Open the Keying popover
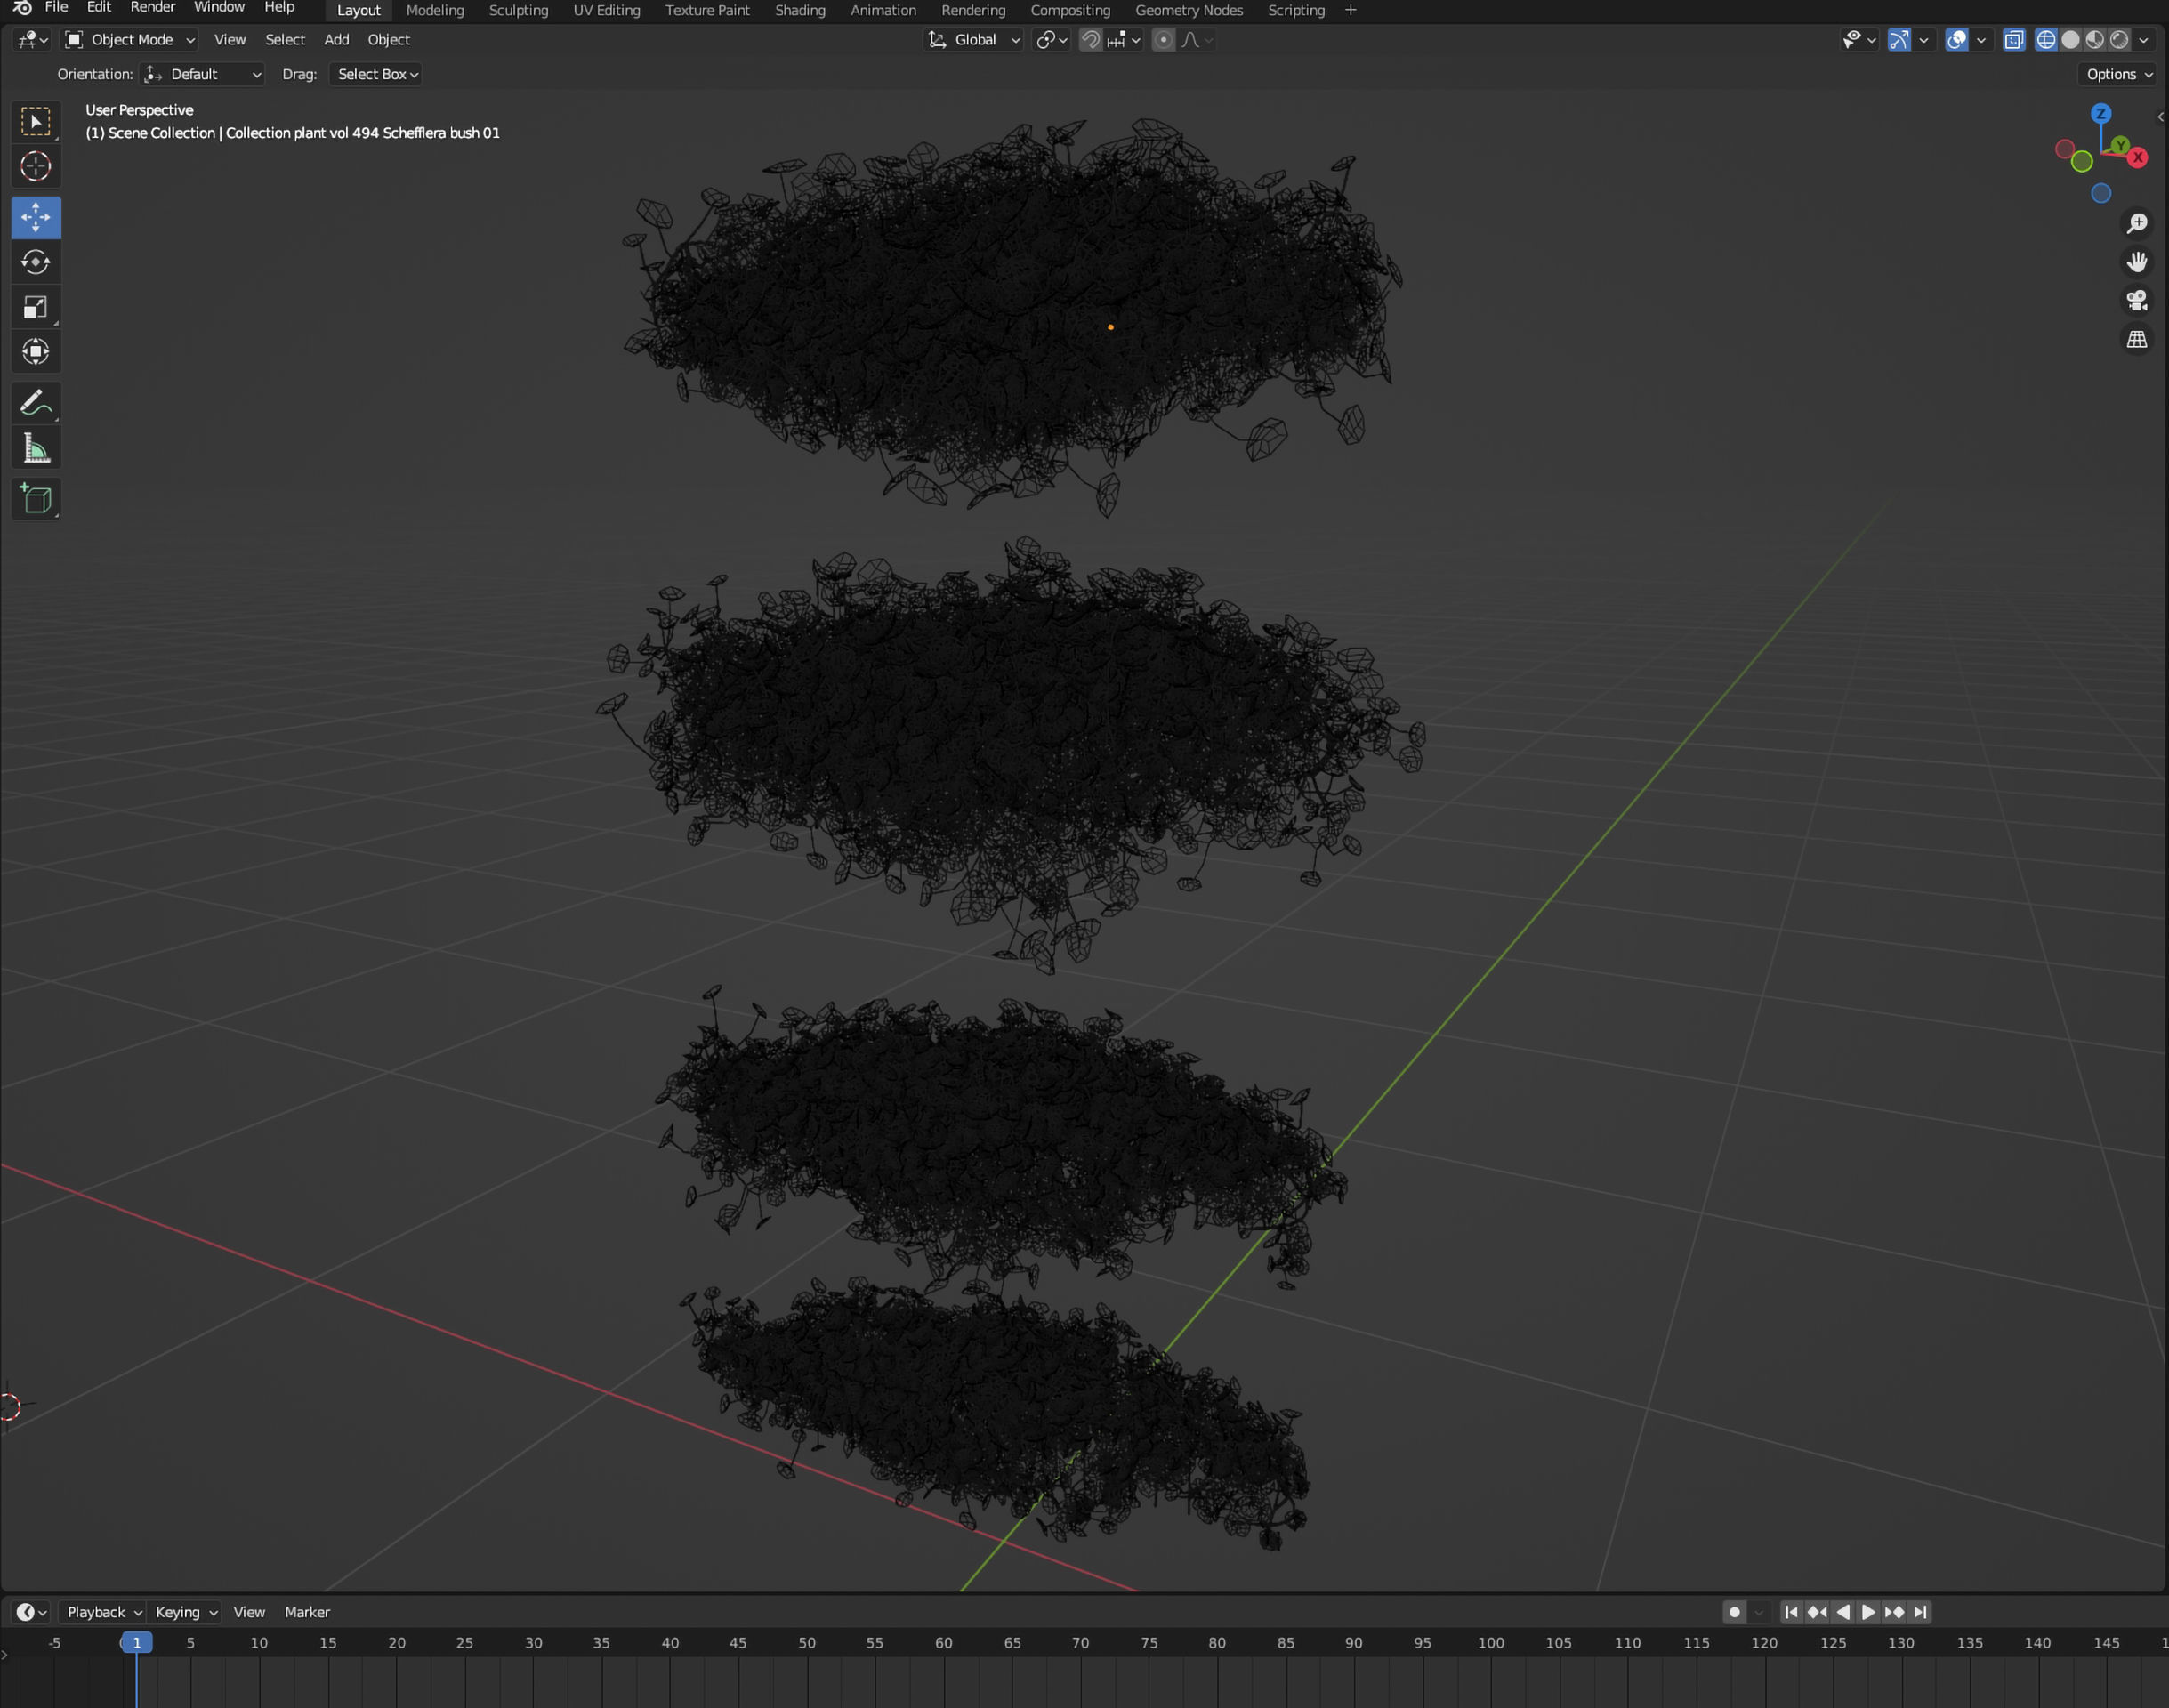 [186, 1612]
